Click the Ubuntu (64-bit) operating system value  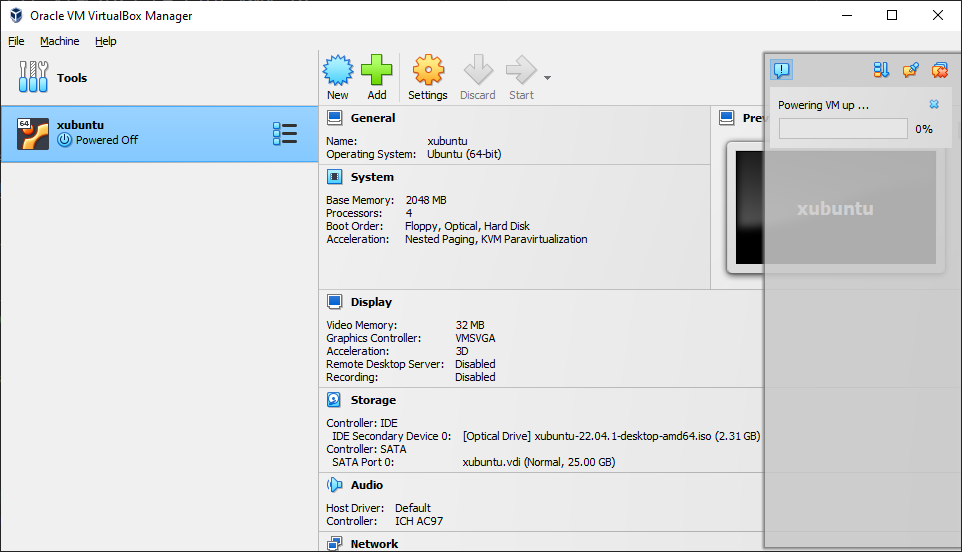pyautogui.click(x=464, y=154)
